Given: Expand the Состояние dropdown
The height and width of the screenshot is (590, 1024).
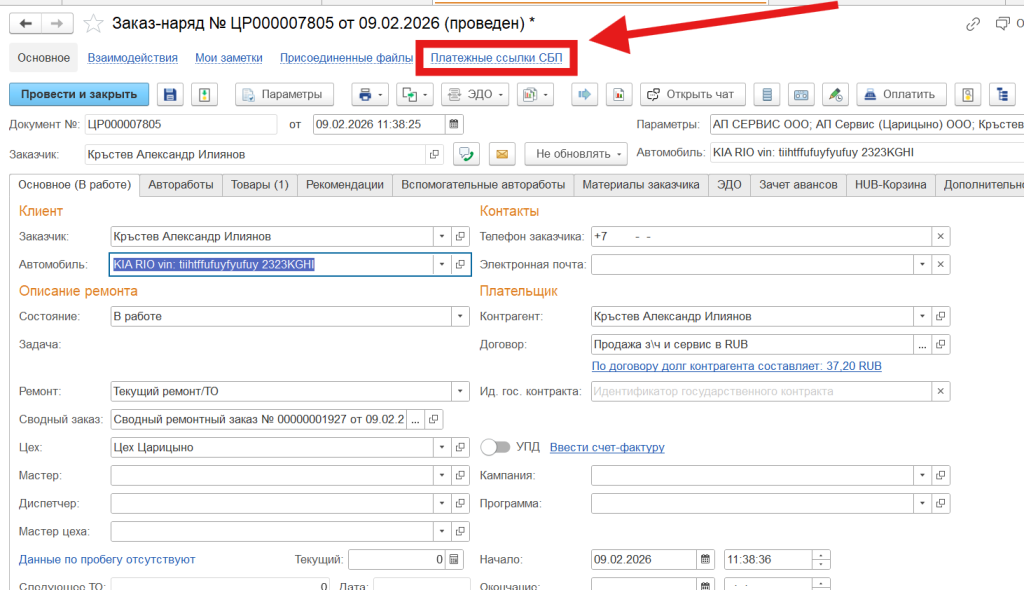Looking at the screenshot, I should click(460, 316).
